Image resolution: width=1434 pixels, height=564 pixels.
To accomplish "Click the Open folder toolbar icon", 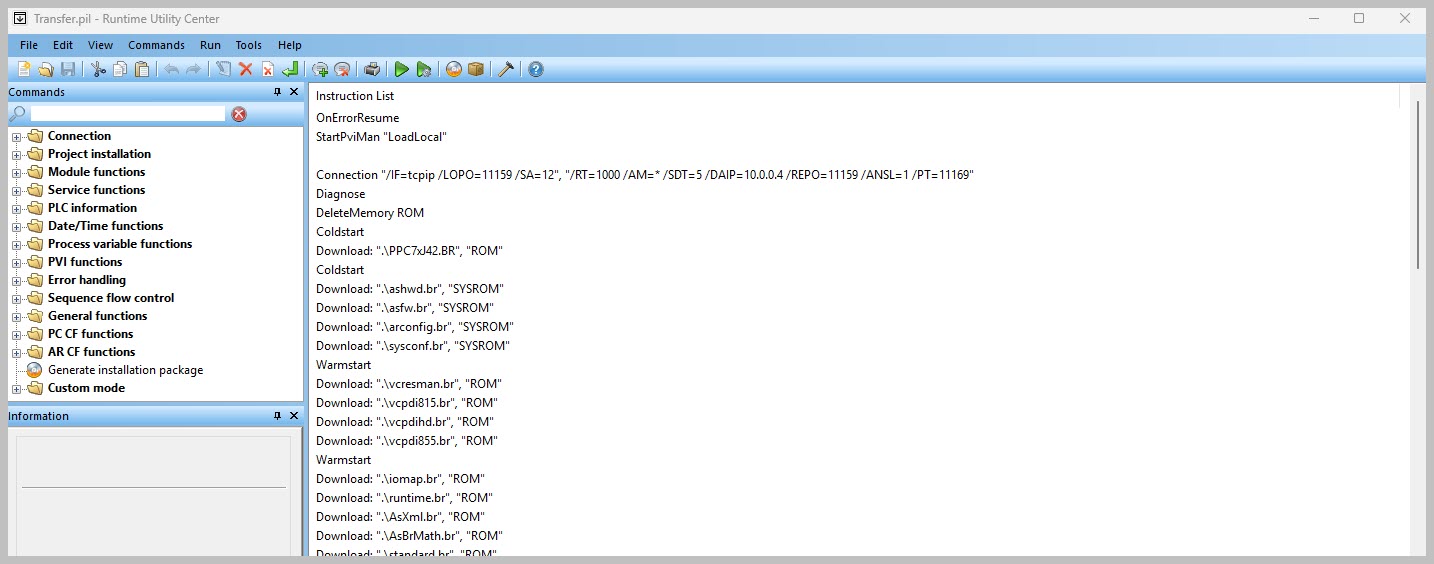I will click(46, 69).
